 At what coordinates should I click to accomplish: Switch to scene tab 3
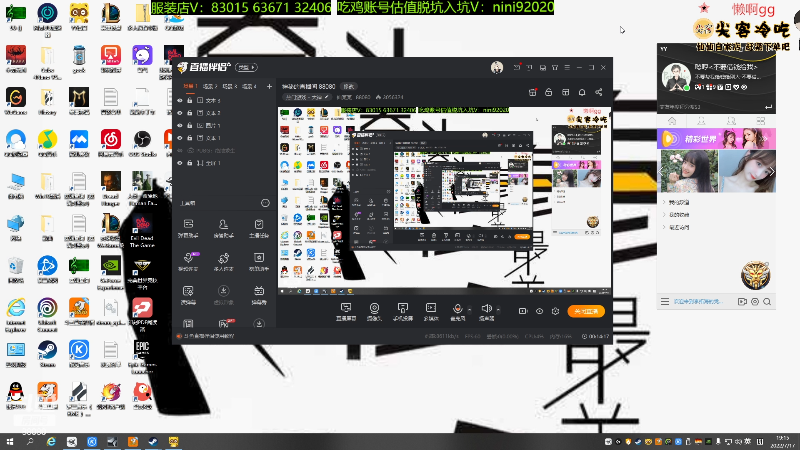230,86
